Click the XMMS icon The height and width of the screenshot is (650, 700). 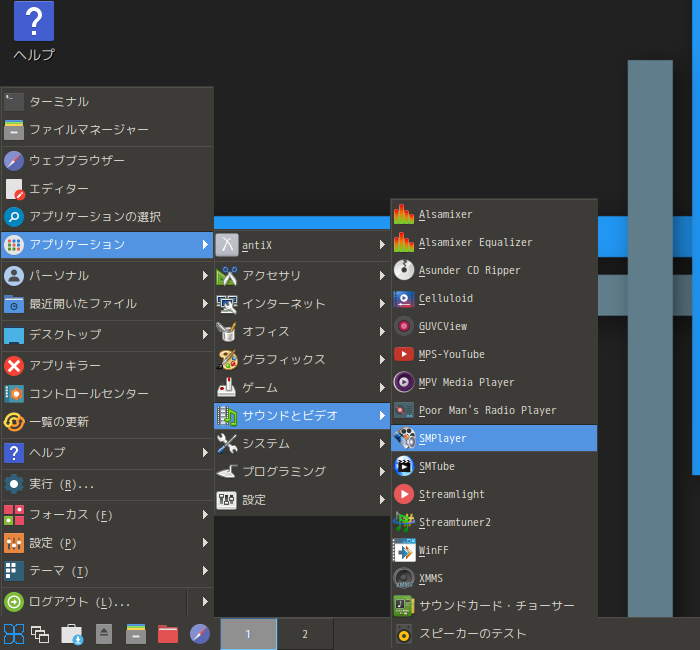(404, 578)
